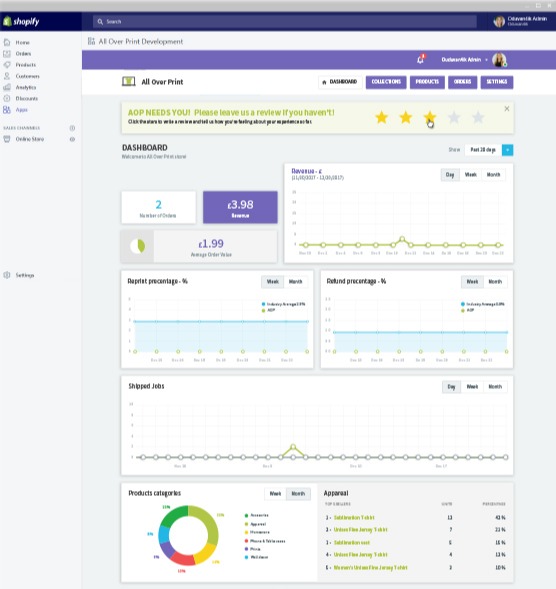Open Women's Unisex Fine Jersey T-shirt link

pos(370,568)
